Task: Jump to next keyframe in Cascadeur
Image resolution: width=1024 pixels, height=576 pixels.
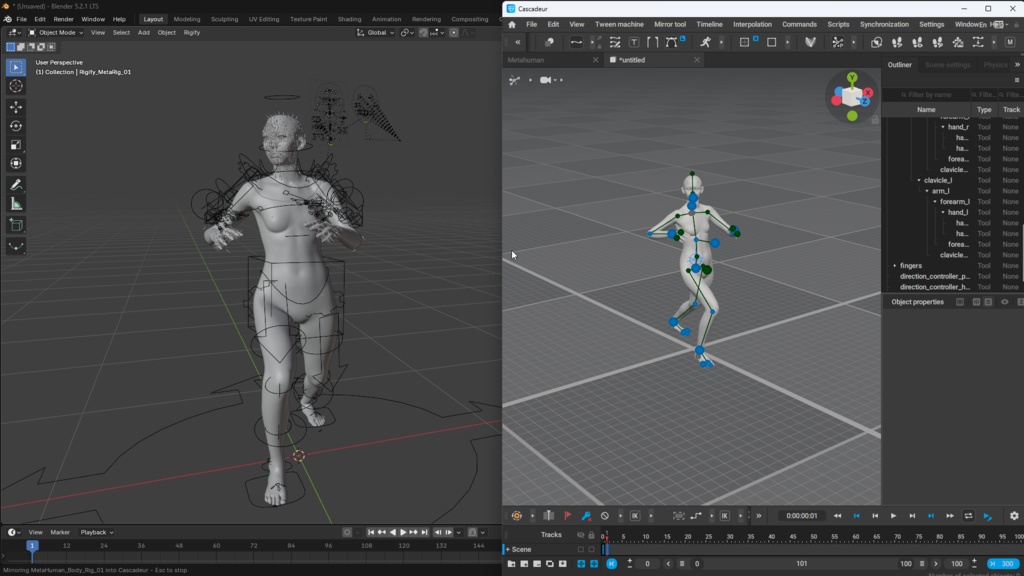Action: (x=931, y=516)
